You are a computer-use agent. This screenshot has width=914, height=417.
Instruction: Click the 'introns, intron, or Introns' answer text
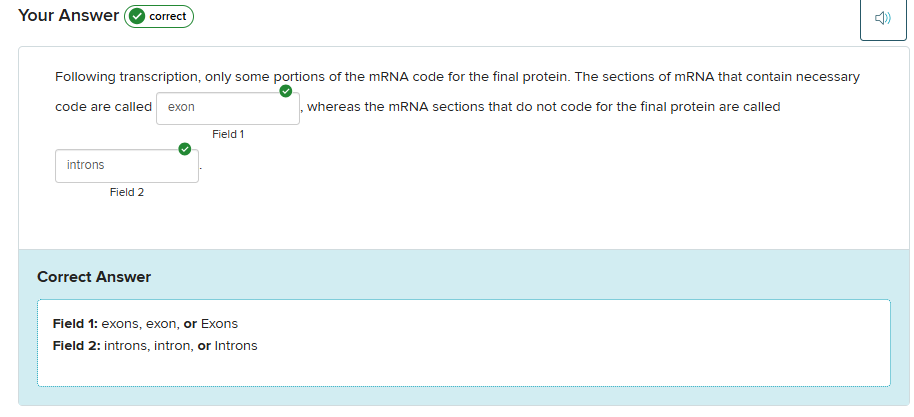click(x=181, y=346)
